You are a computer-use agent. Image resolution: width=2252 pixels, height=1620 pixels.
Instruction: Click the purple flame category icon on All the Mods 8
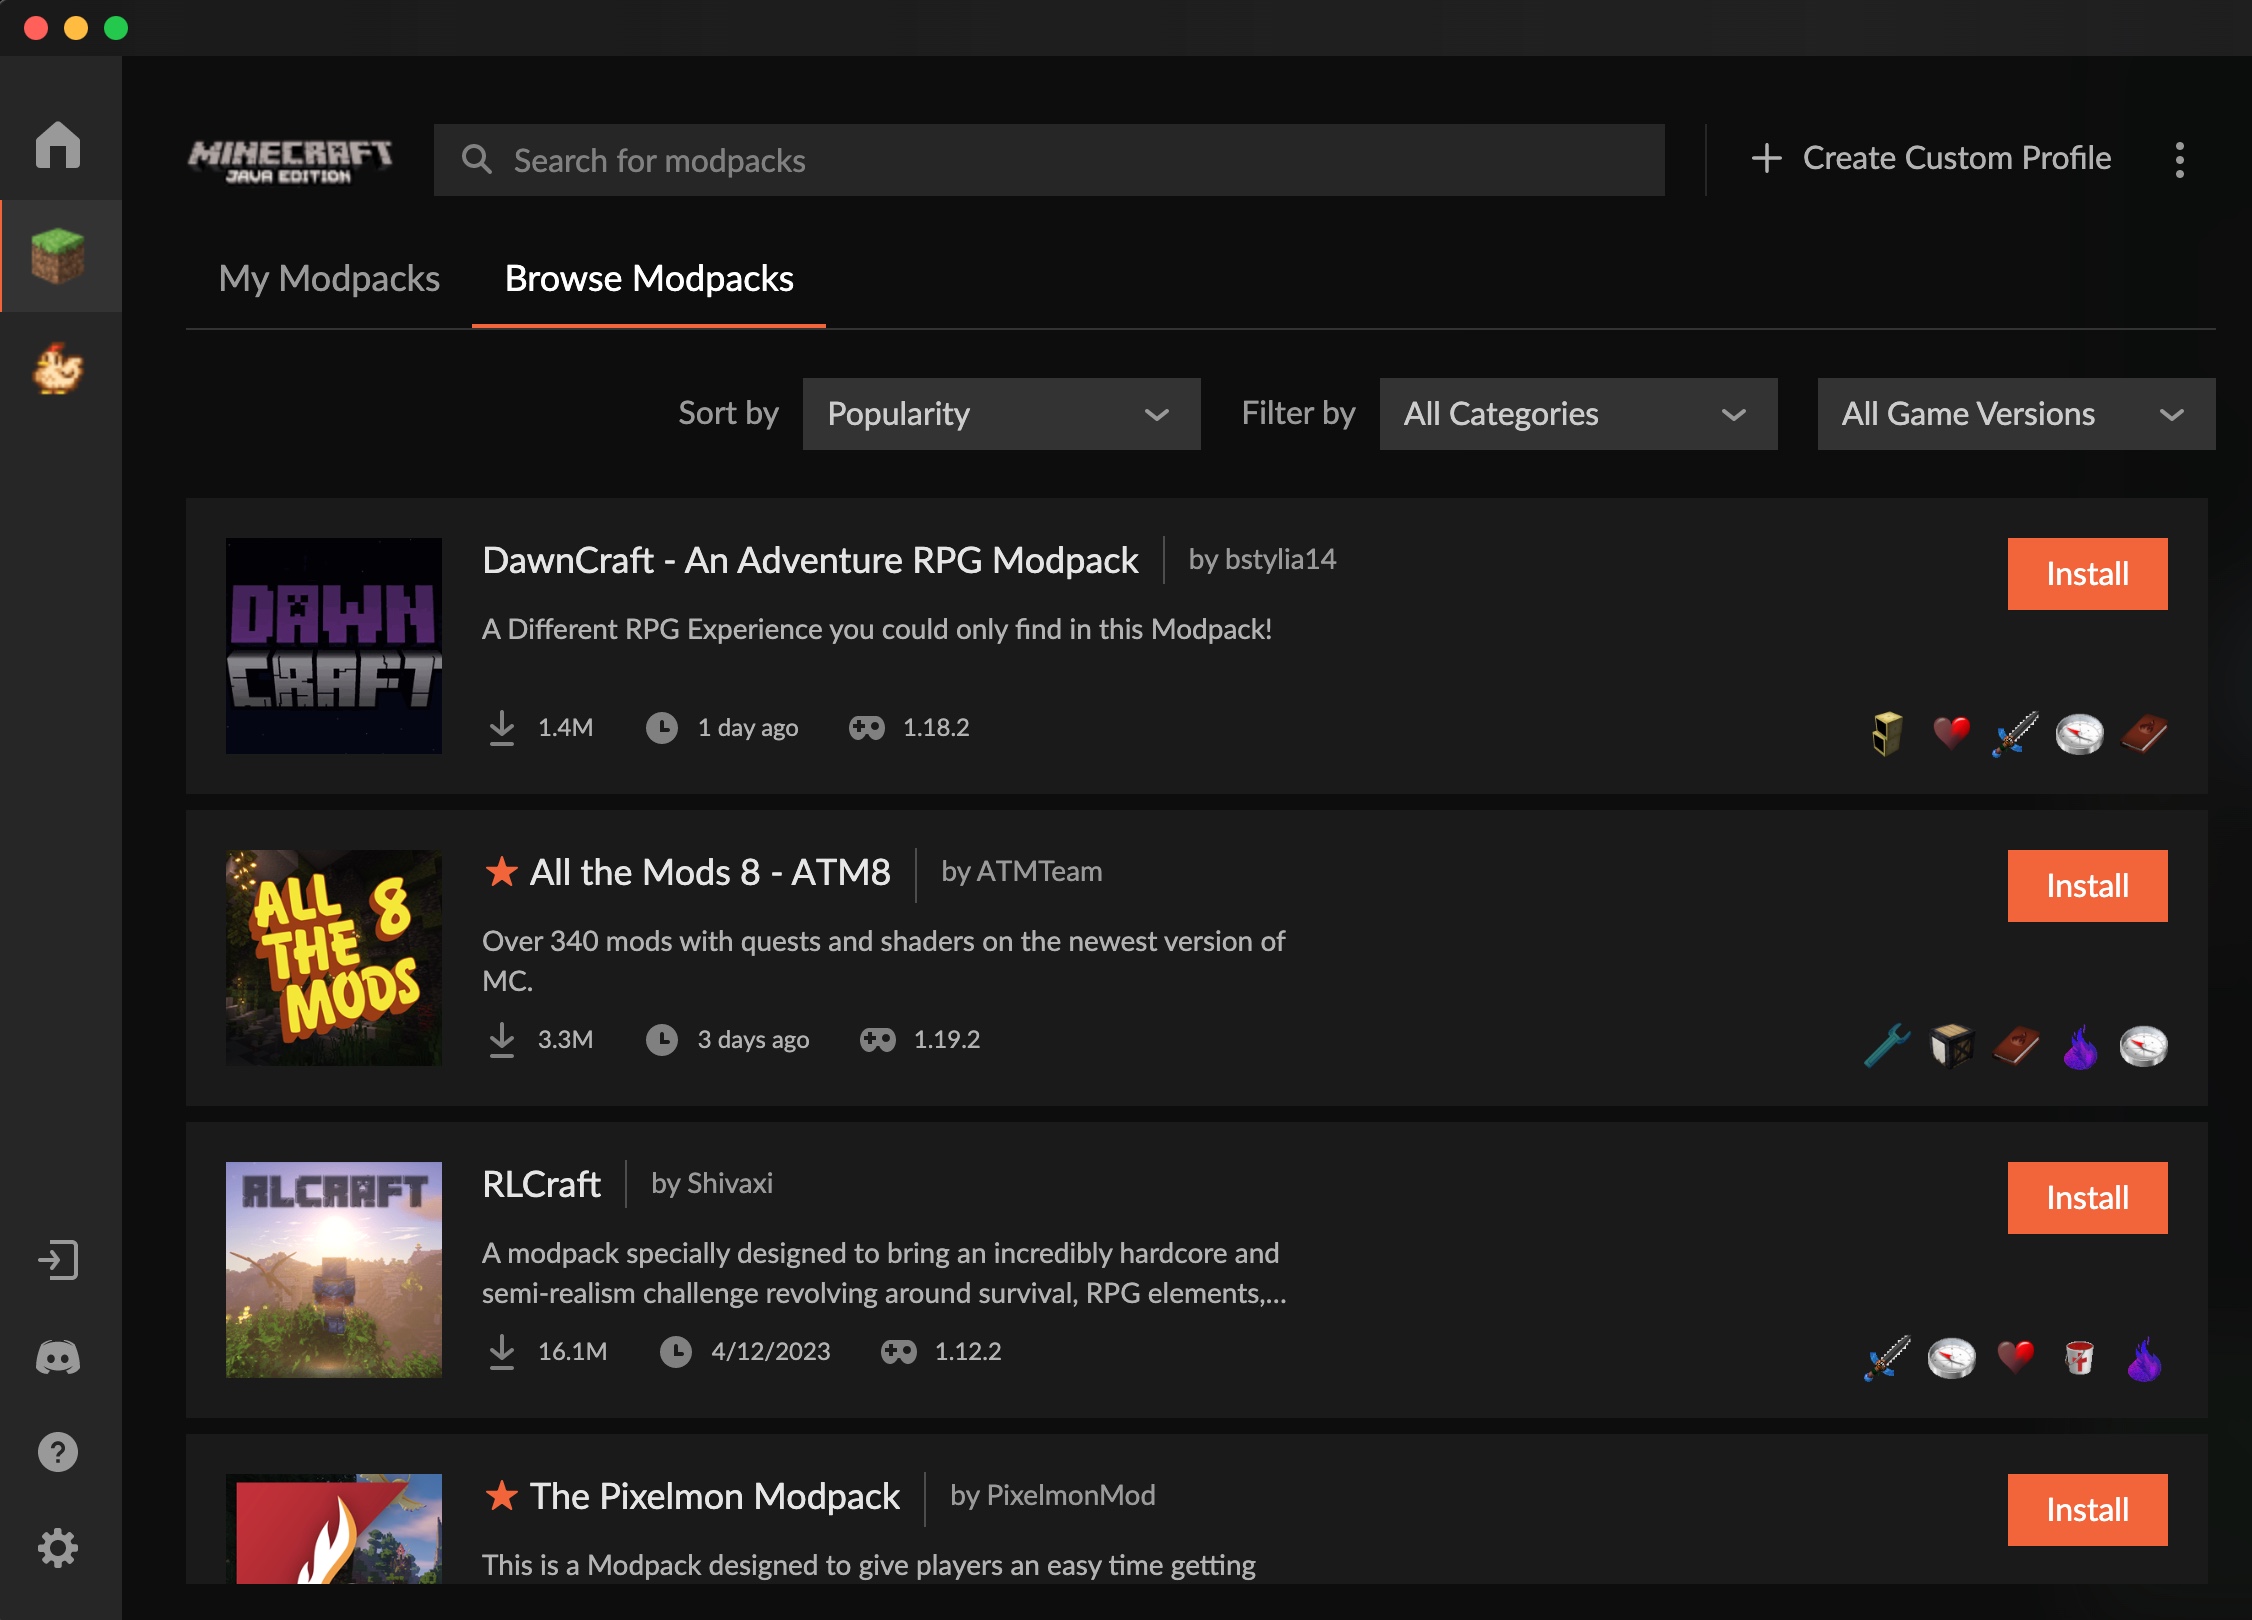coord(2080,1047)
